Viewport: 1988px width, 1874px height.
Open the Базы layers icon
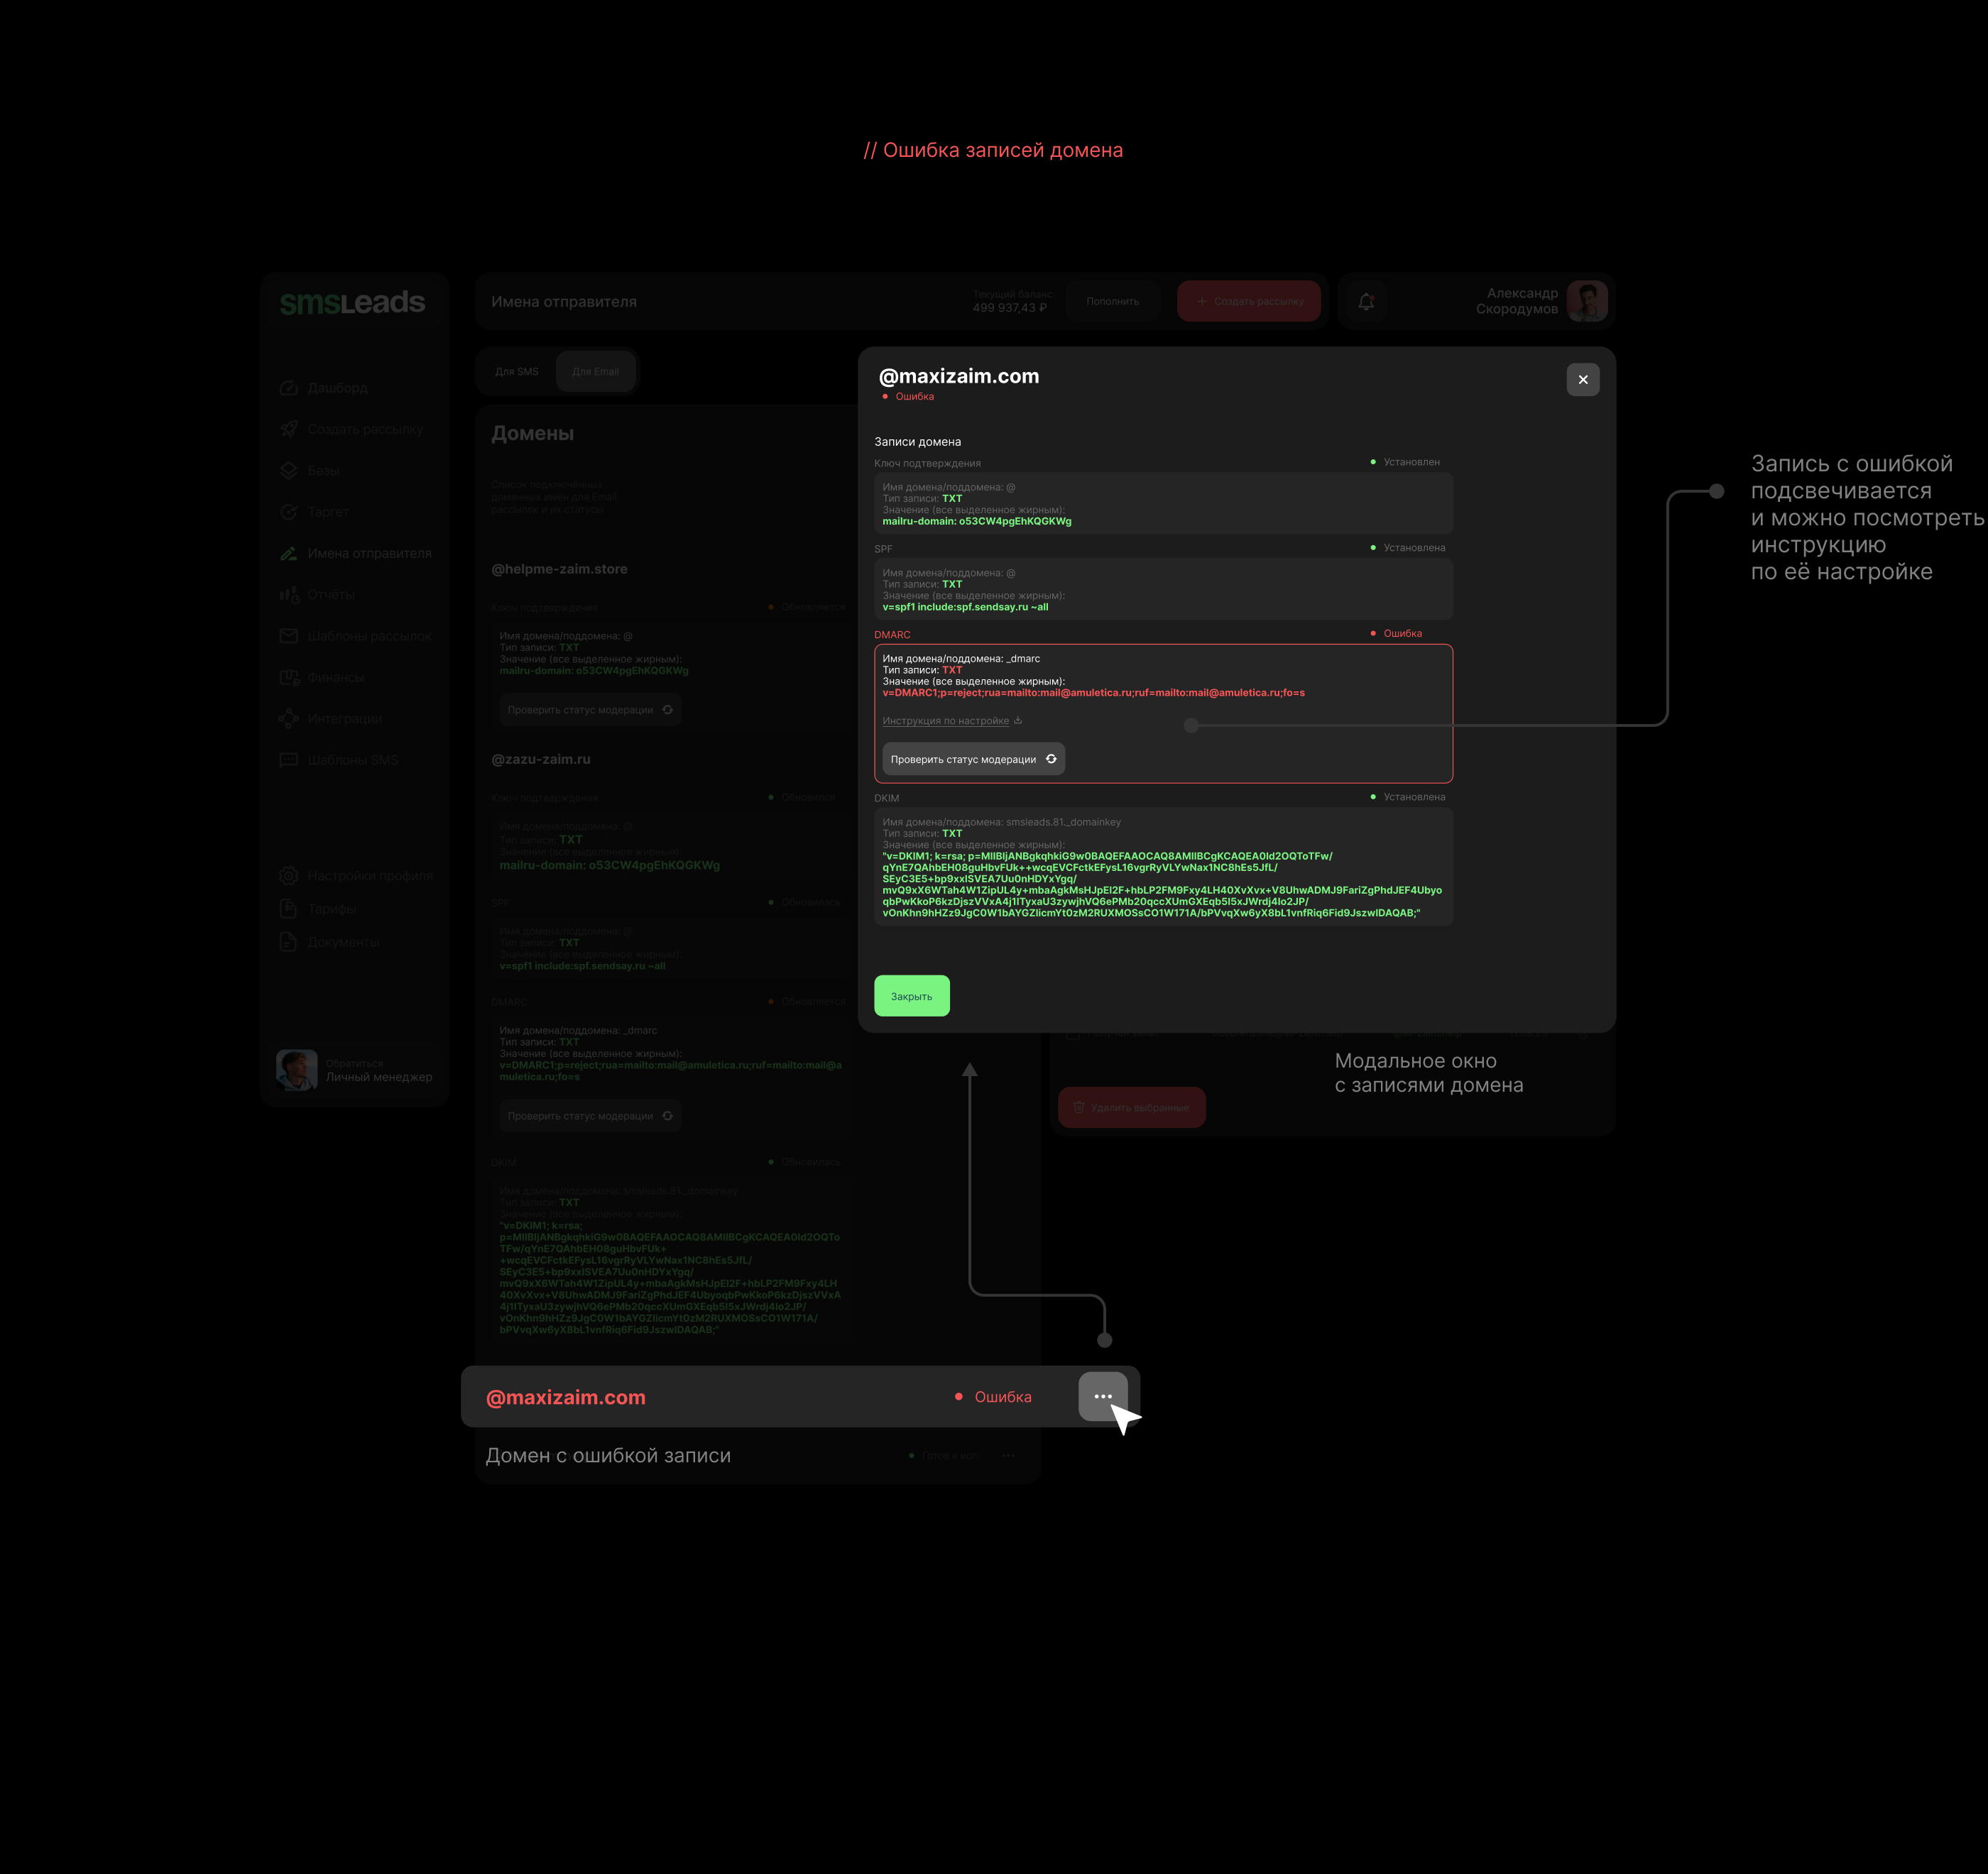289,470
